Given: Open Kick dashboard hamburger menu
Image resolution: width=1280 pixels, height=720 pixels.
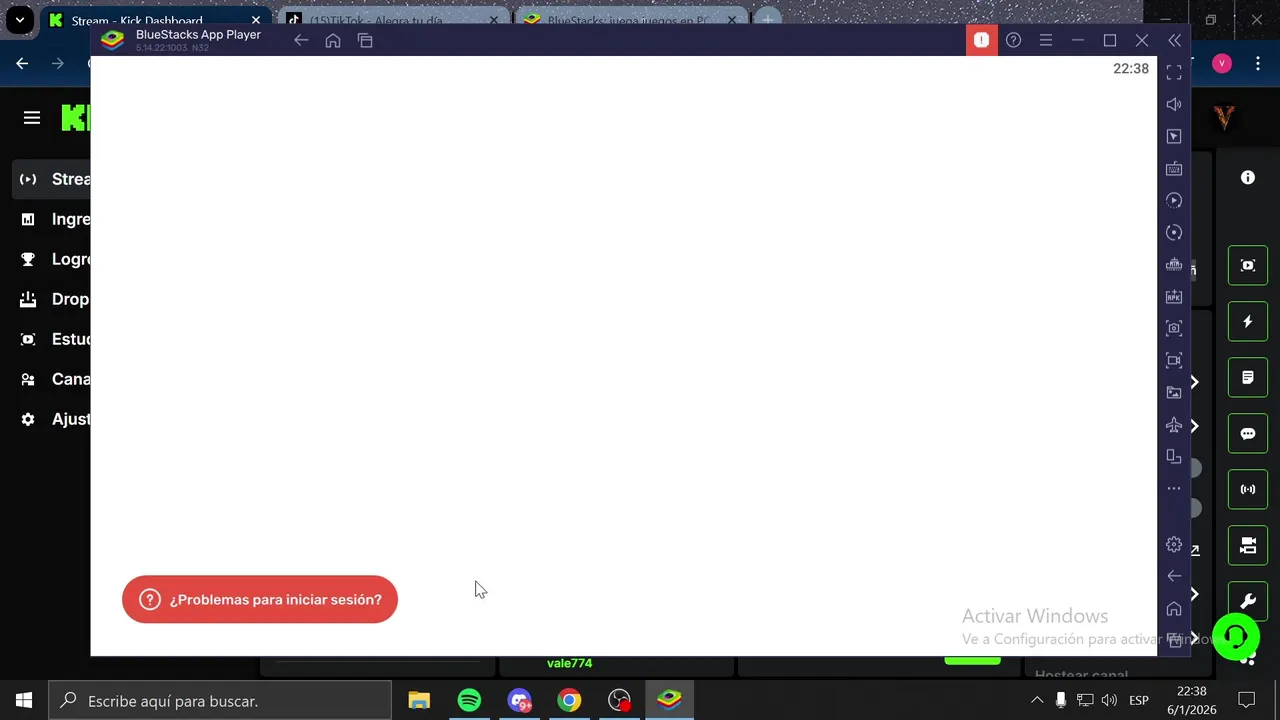Looking at the screenshot, I should tap(32, 118).
